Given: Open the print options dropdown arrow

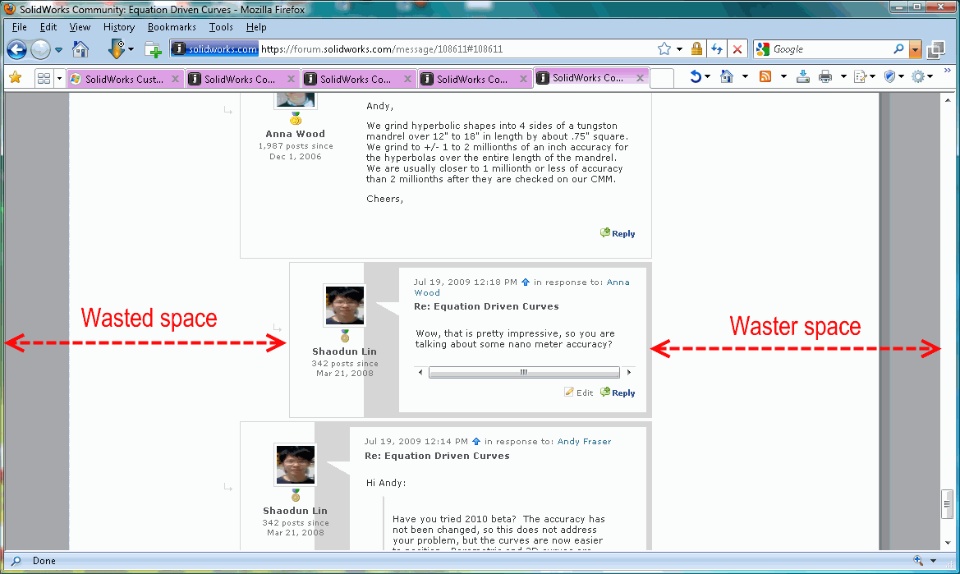Looking at the screenshot, I should pos(843,76).
